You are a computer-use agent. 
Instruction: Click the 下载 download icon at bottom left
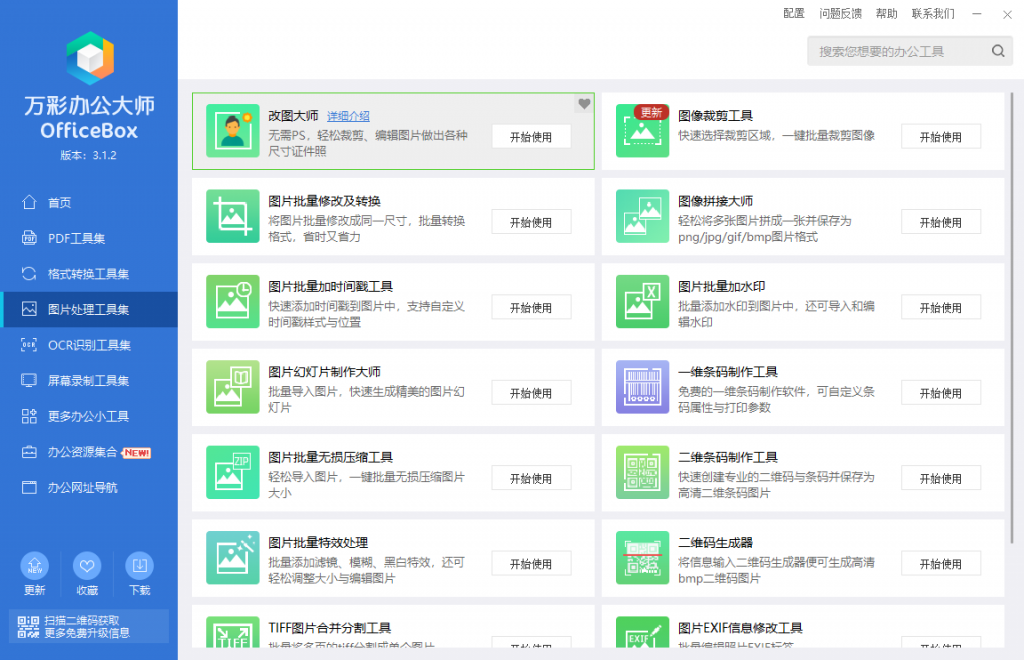point(140,567)
